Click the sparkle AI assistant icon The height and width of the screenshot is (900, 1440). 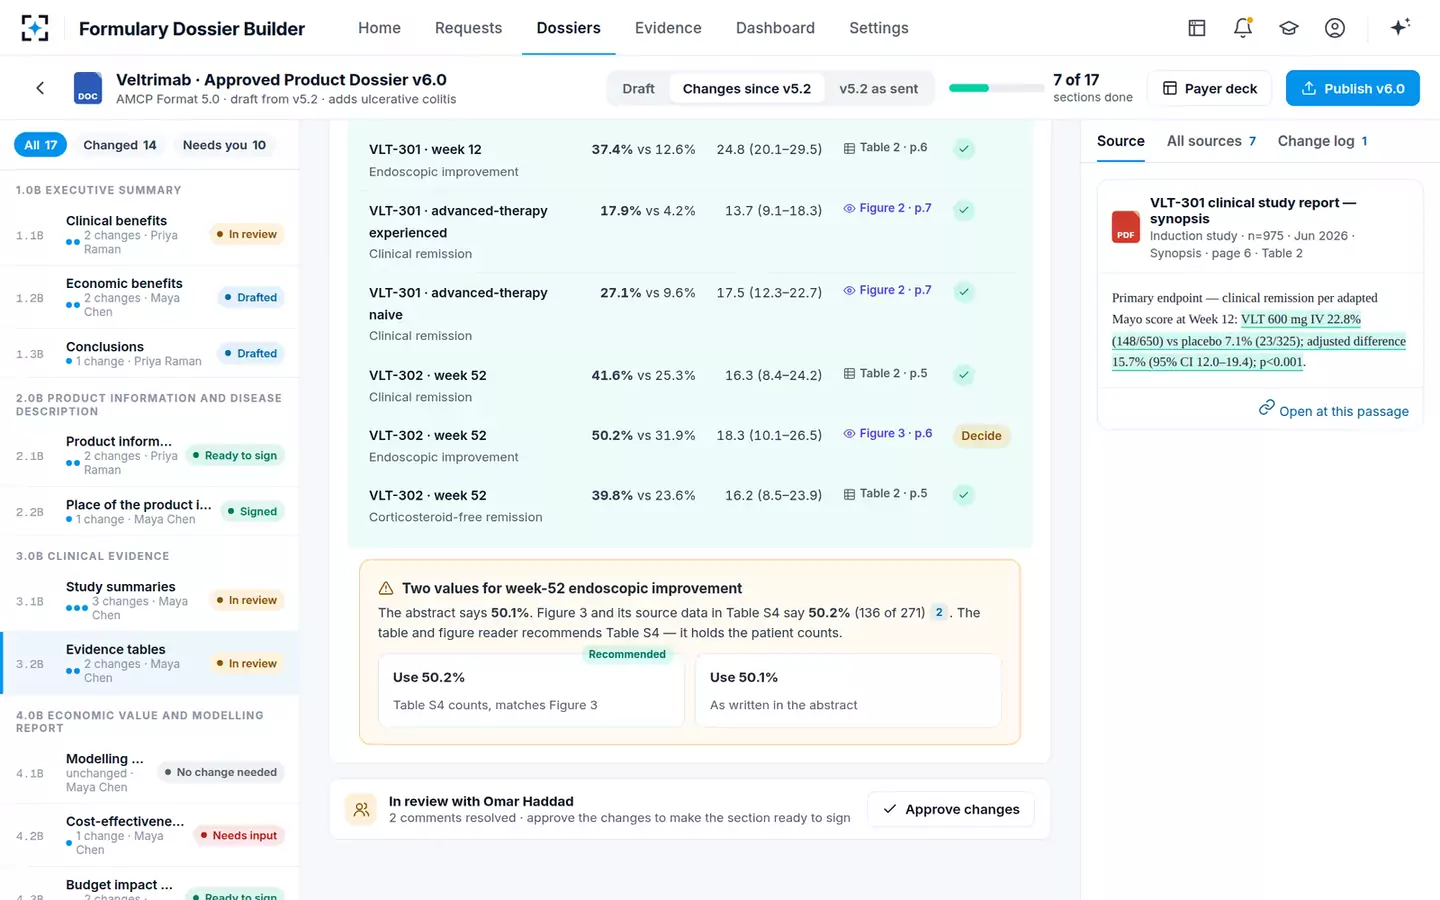pos(1400,27)
